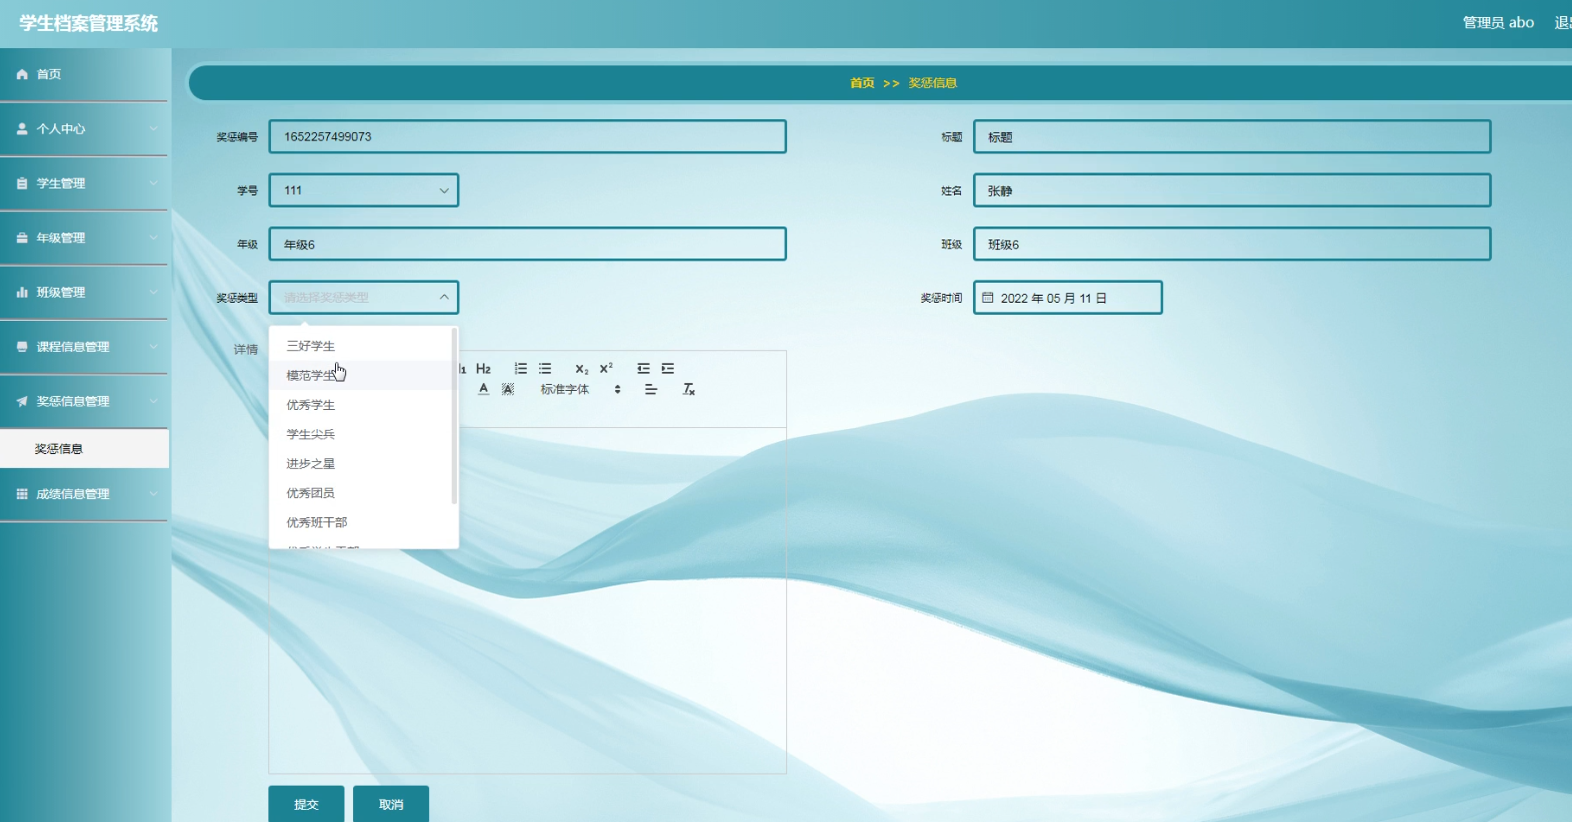
Task: Insert an ordered numbered list
Action: point(521,369)
